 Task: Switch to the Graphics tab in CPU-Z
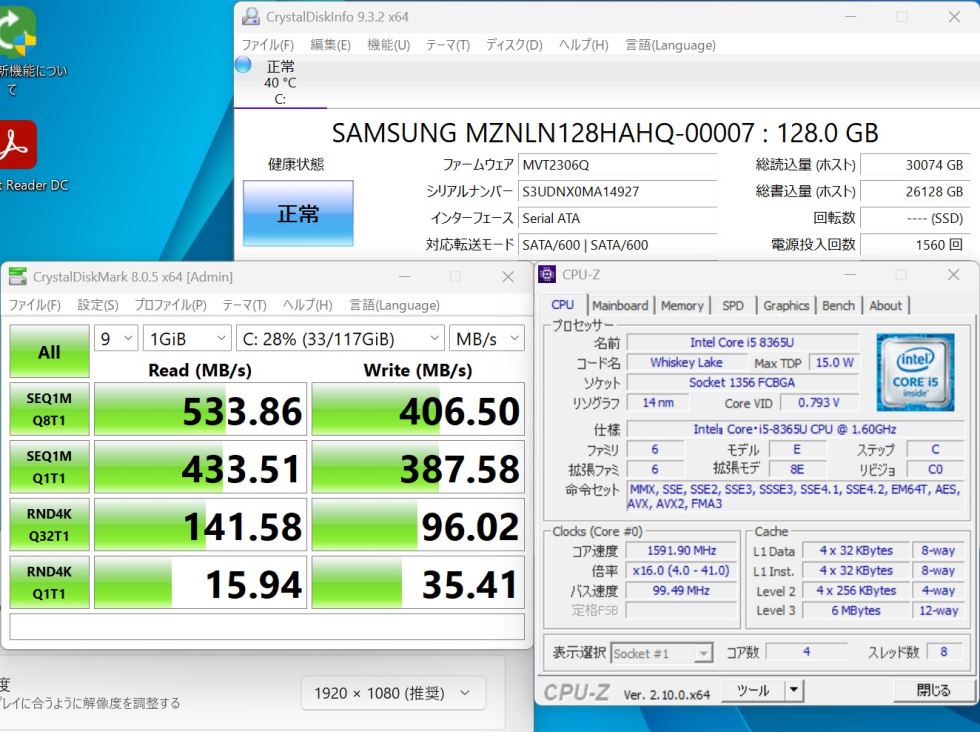tap(786, 306)
